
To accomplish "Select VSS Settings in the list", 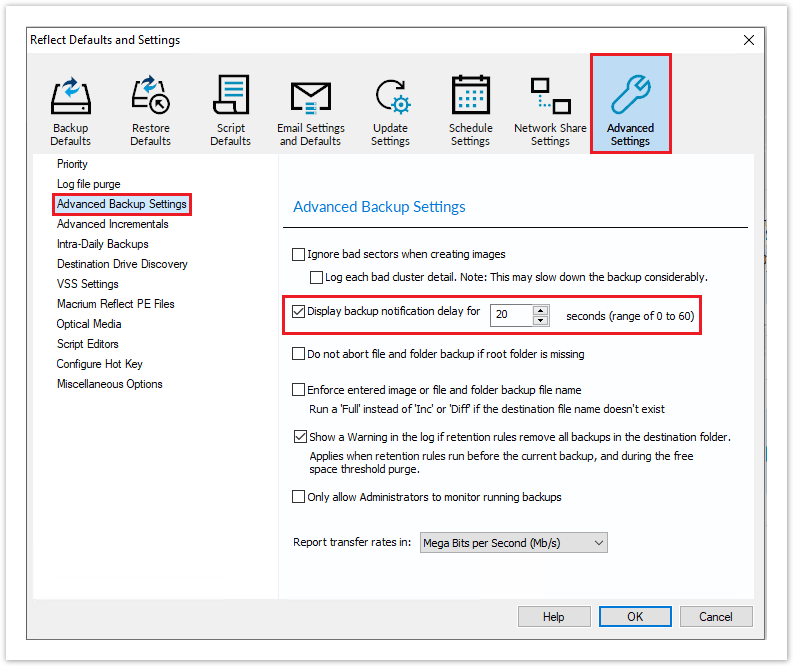I will point(87,284).
